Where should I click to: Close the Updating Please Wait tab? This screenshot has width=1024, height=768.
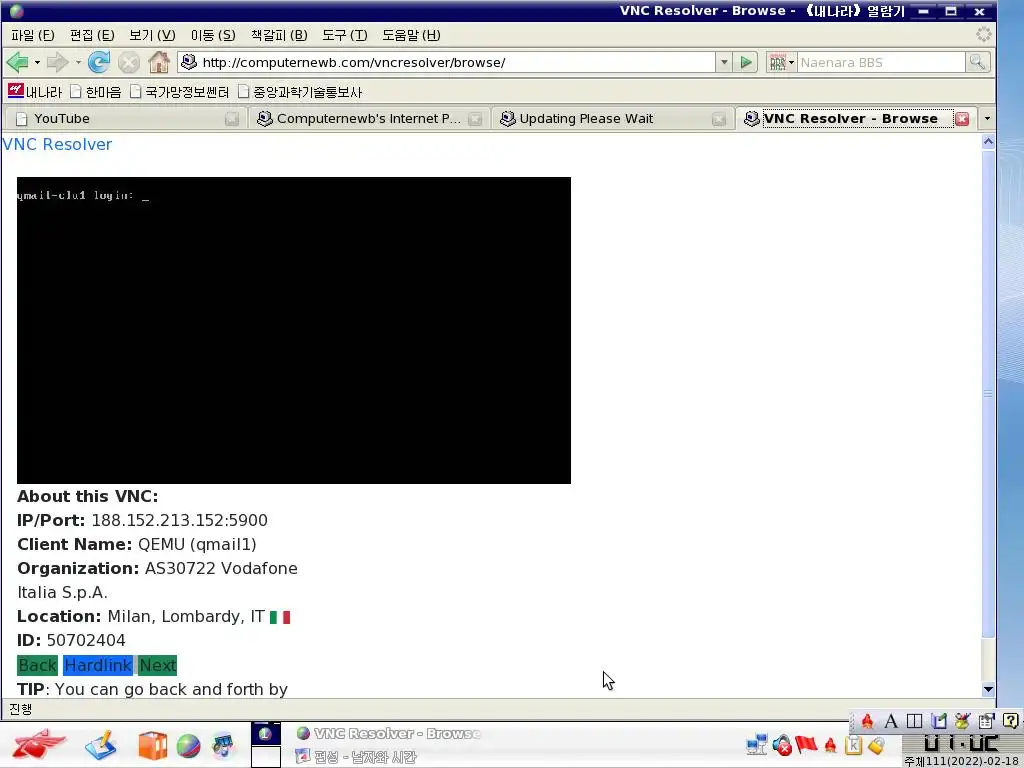(x=719, y=119)
